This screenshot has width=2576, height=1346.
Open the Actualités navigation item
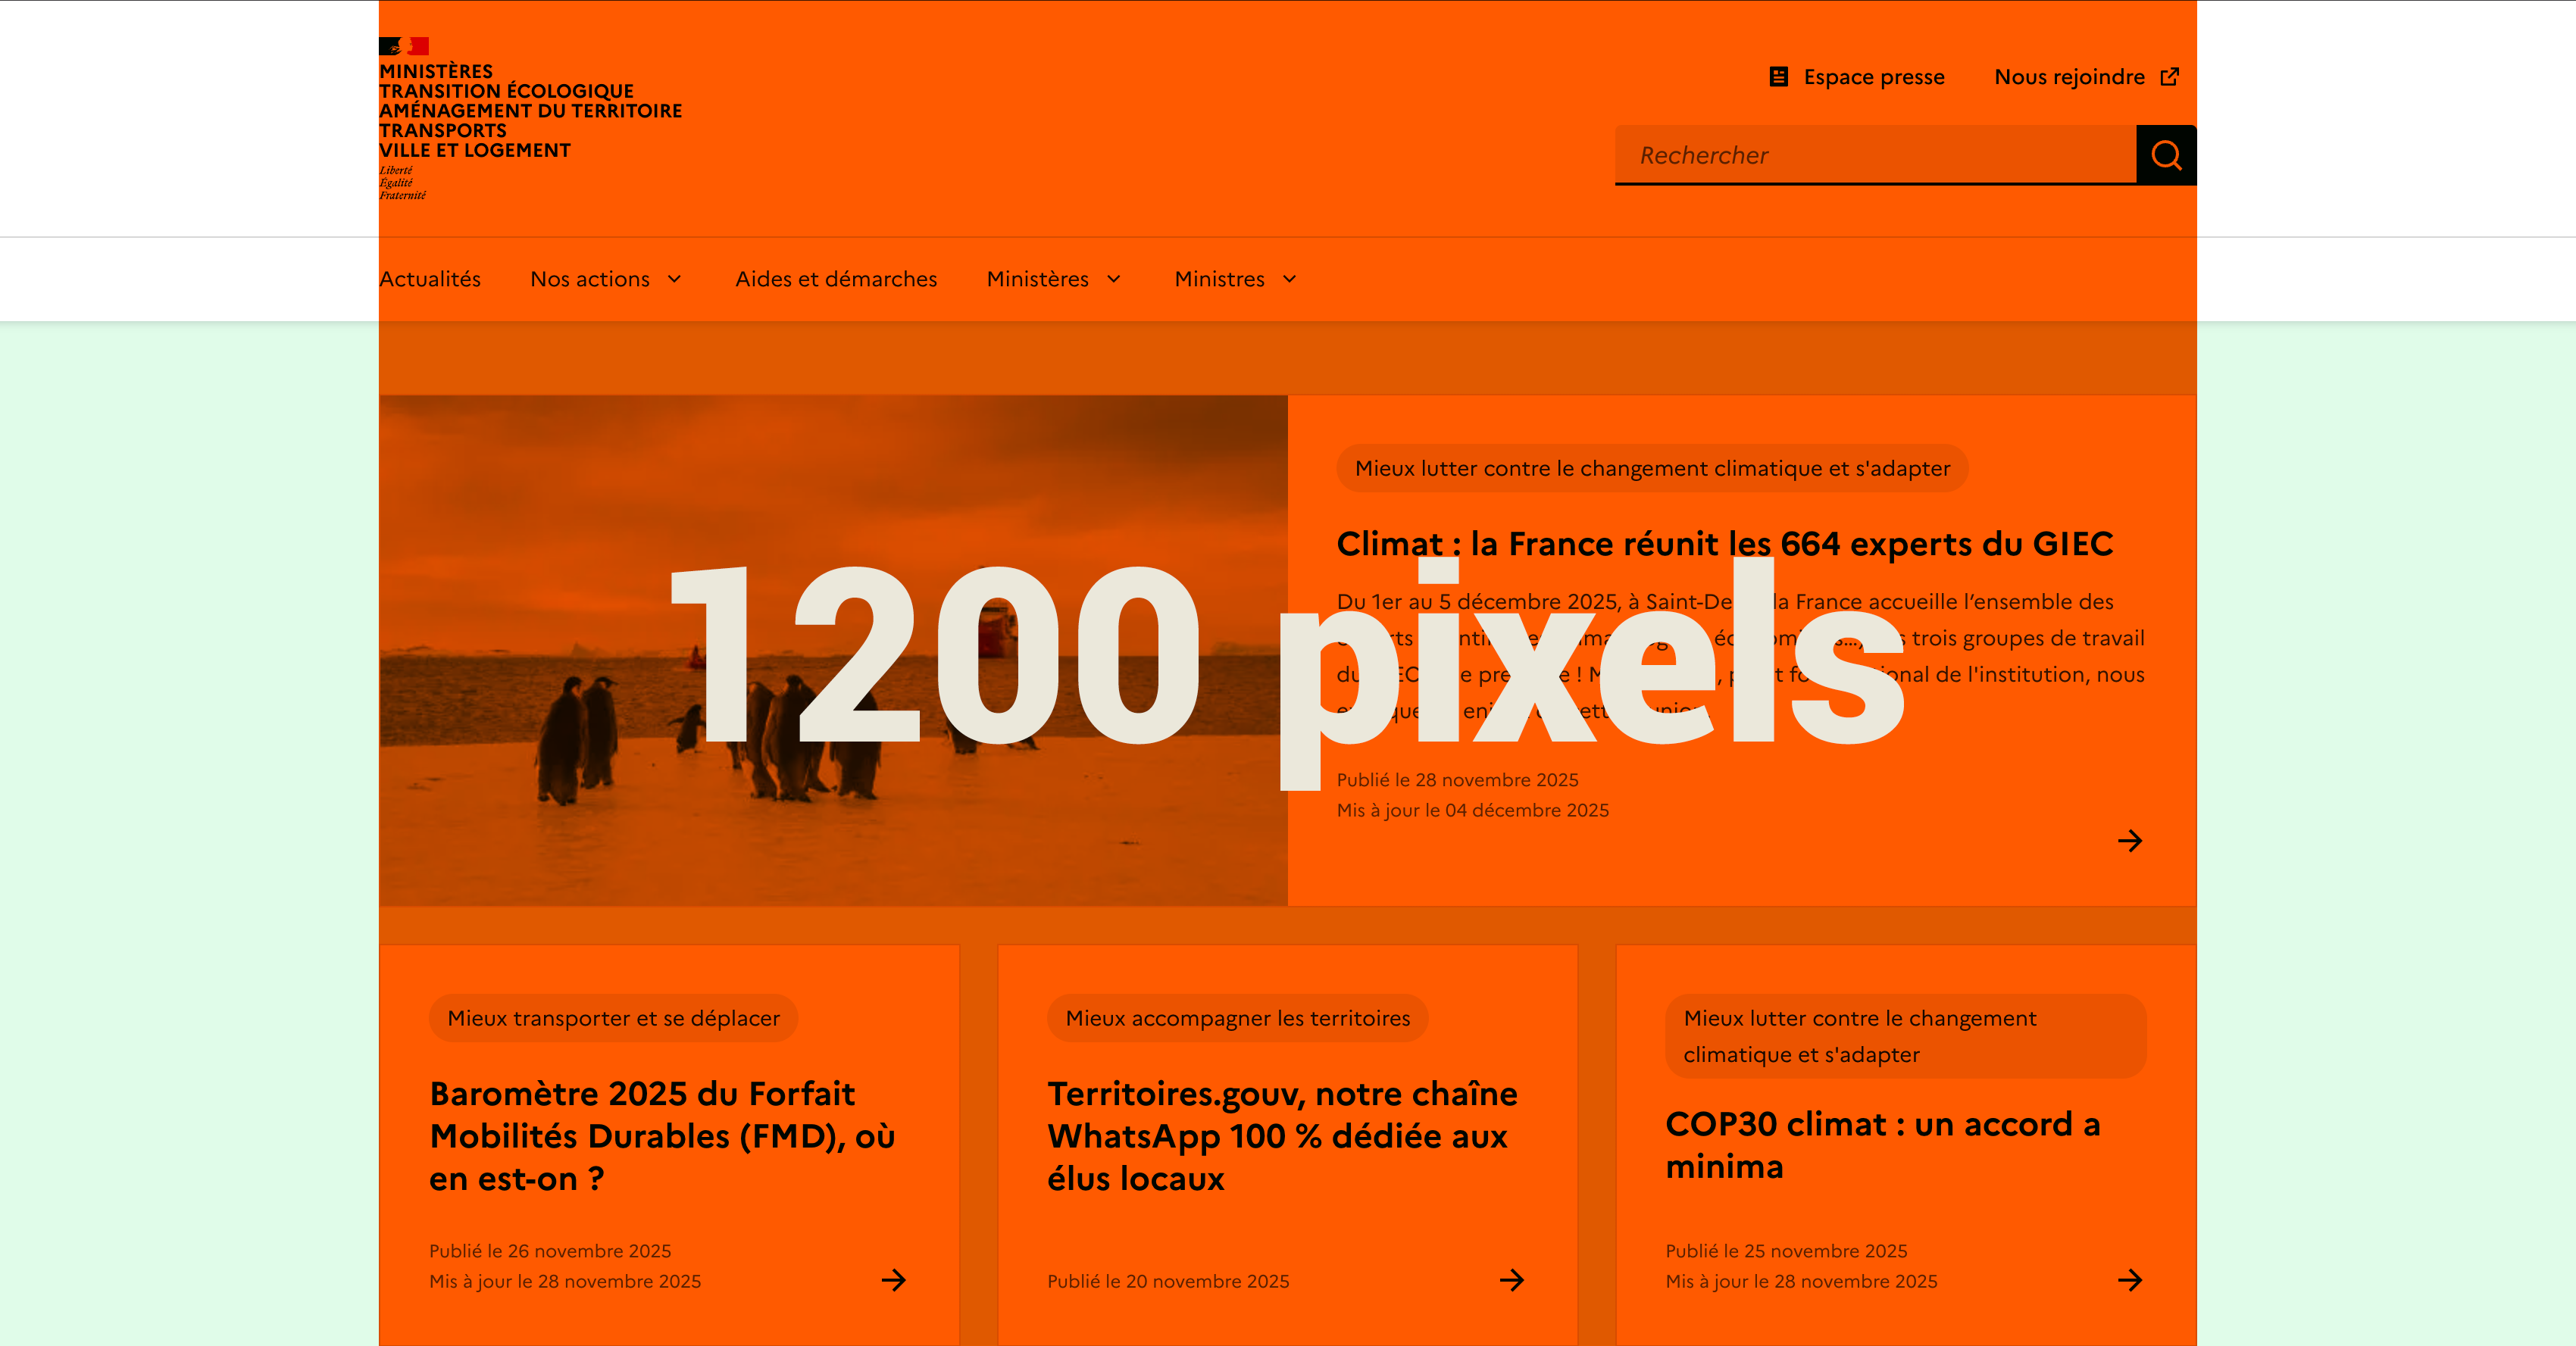(x=430, y=279)
